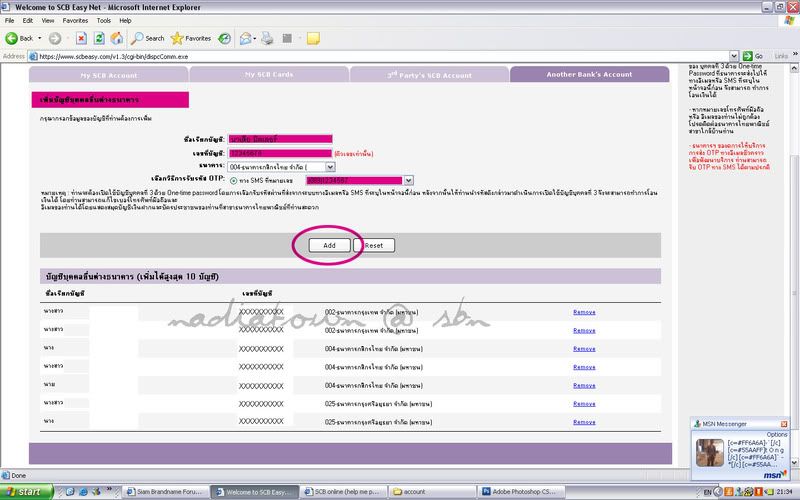Click Remove on the third 004 bank row
Image resolution: width=800 pixels, height=500 pixels.
[584, 386]
